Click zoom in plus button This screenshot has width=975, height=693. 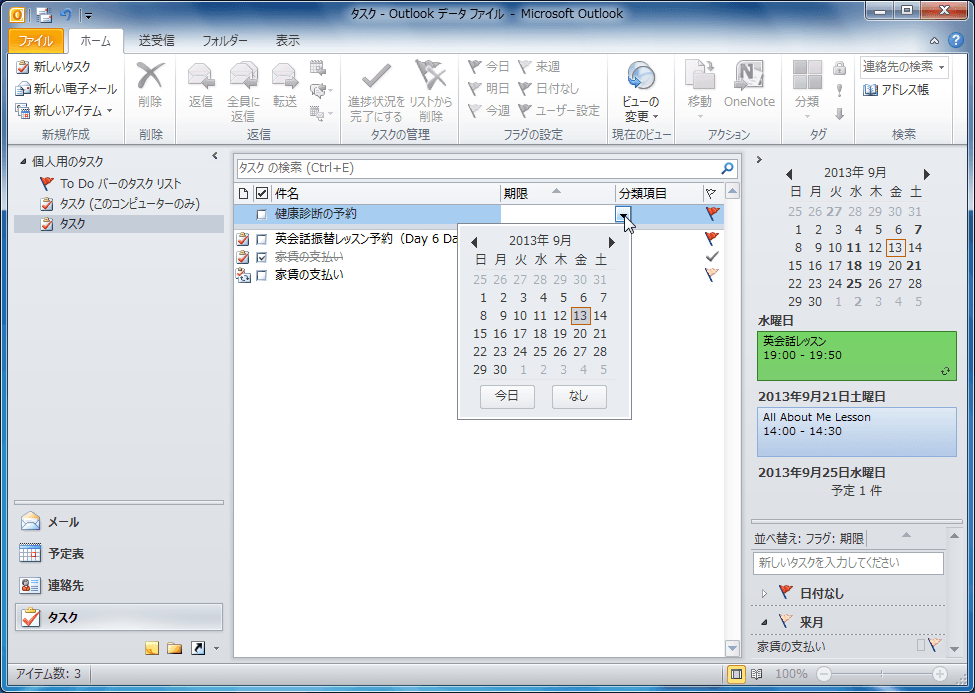[940, 674]
